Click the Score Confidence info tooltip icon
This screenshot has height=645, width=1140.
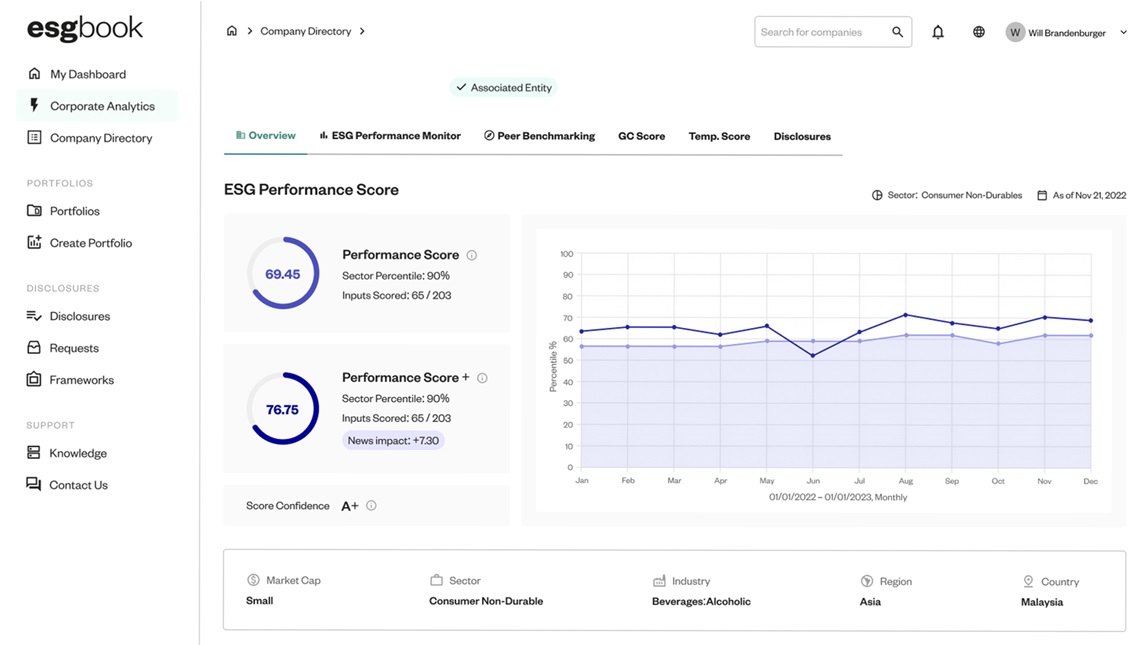371,505
